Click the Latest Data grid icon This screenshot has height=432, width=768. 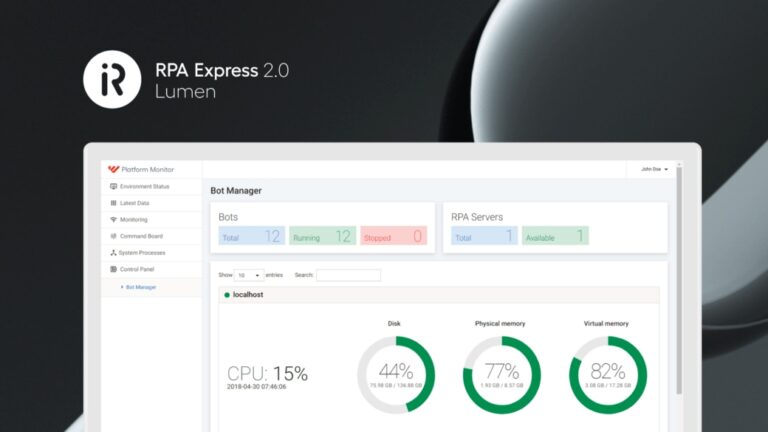[114, 203]
